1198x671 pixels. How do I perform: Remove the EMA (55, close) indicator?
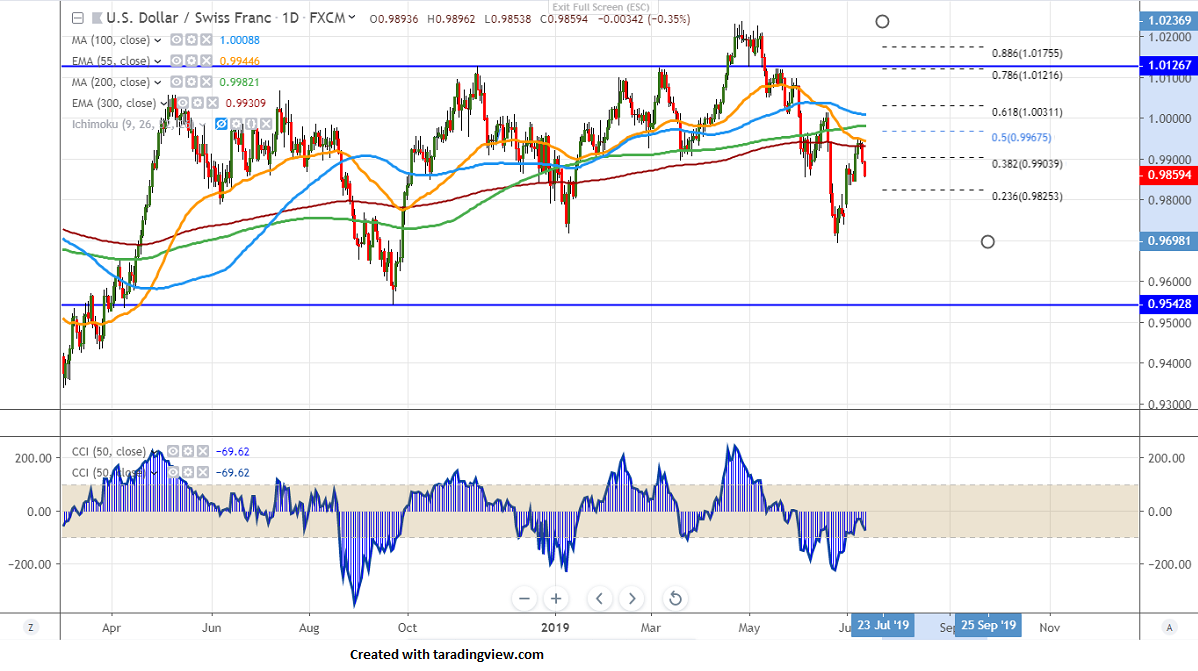pos(206,61)
